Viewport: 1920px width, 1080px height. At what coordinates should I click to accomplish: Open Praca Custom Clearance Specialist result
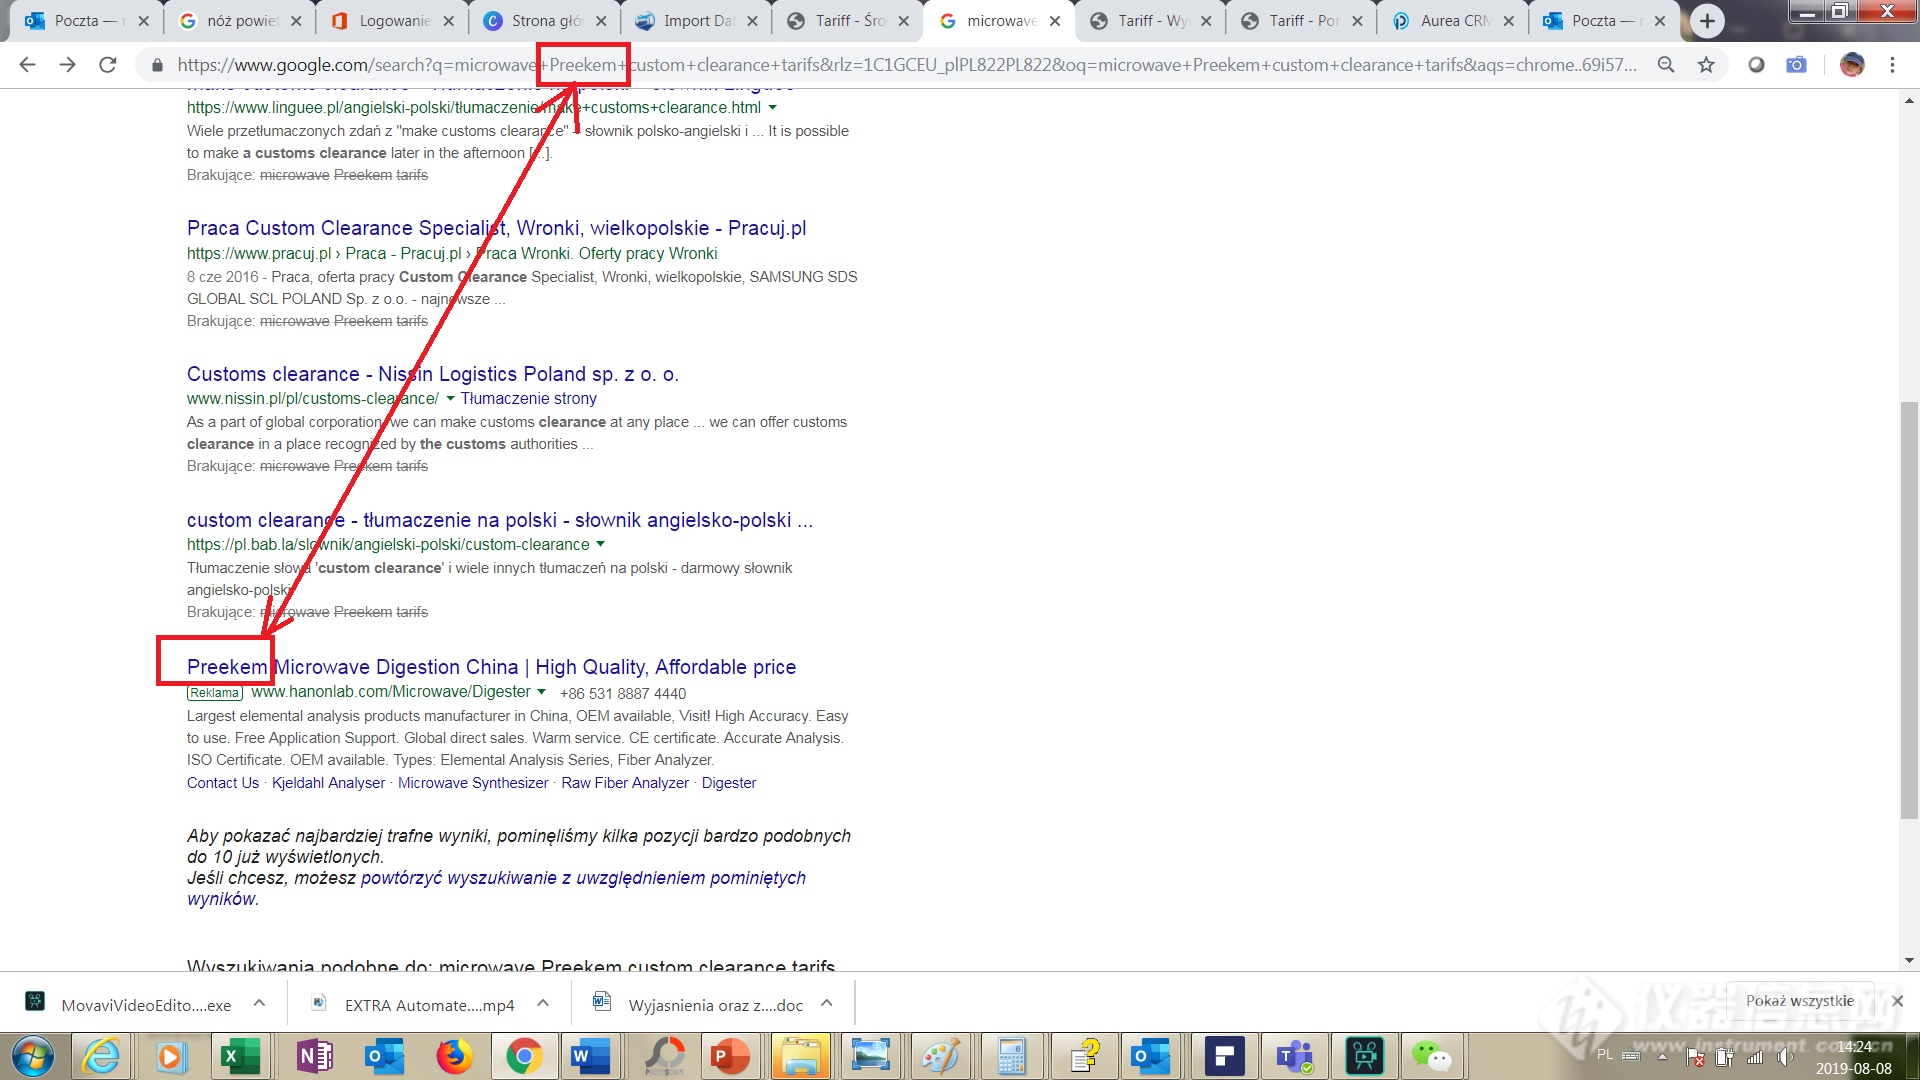pos(496,228)
